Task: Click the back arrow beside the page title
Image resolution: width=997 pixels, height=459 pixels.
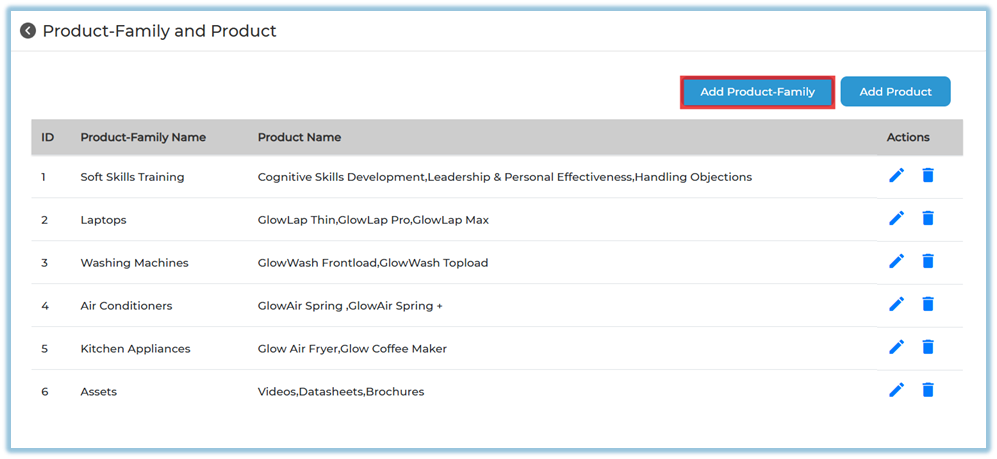Action: (28, 31)
